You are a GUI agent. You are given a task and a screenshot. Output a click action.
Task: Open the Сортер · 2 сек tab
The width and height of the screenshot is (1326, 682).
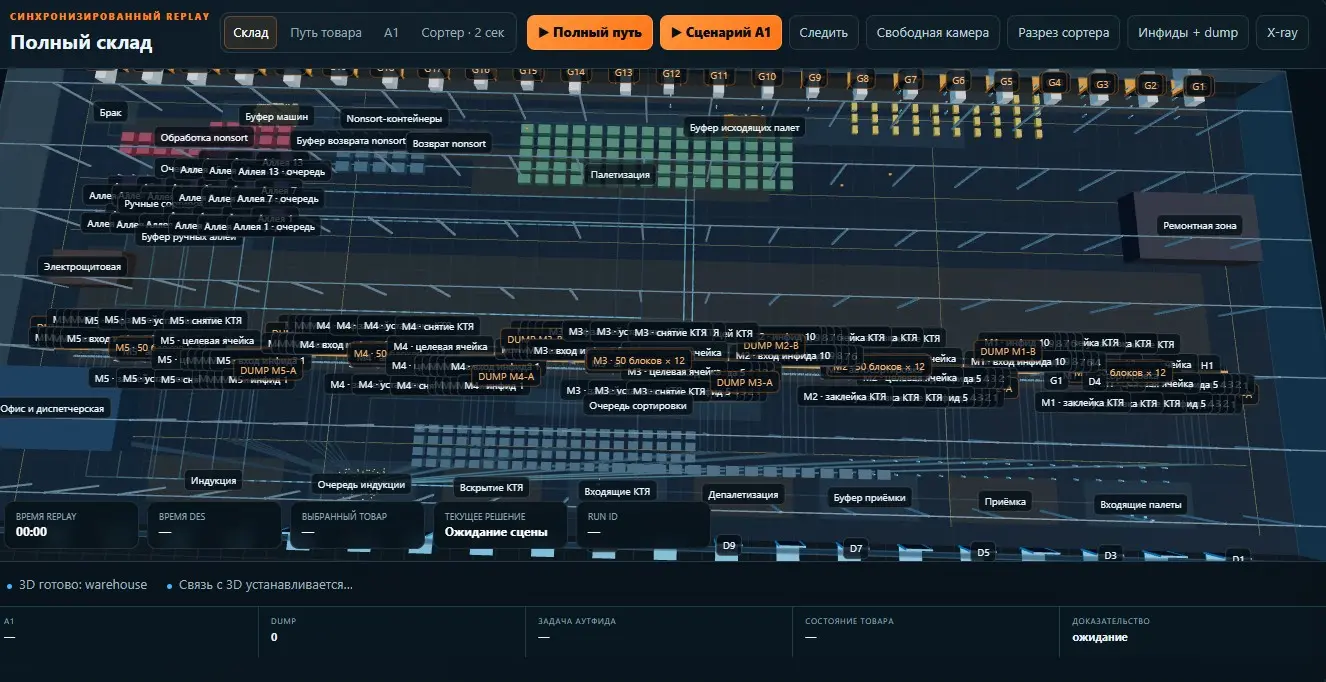(462, 33)
